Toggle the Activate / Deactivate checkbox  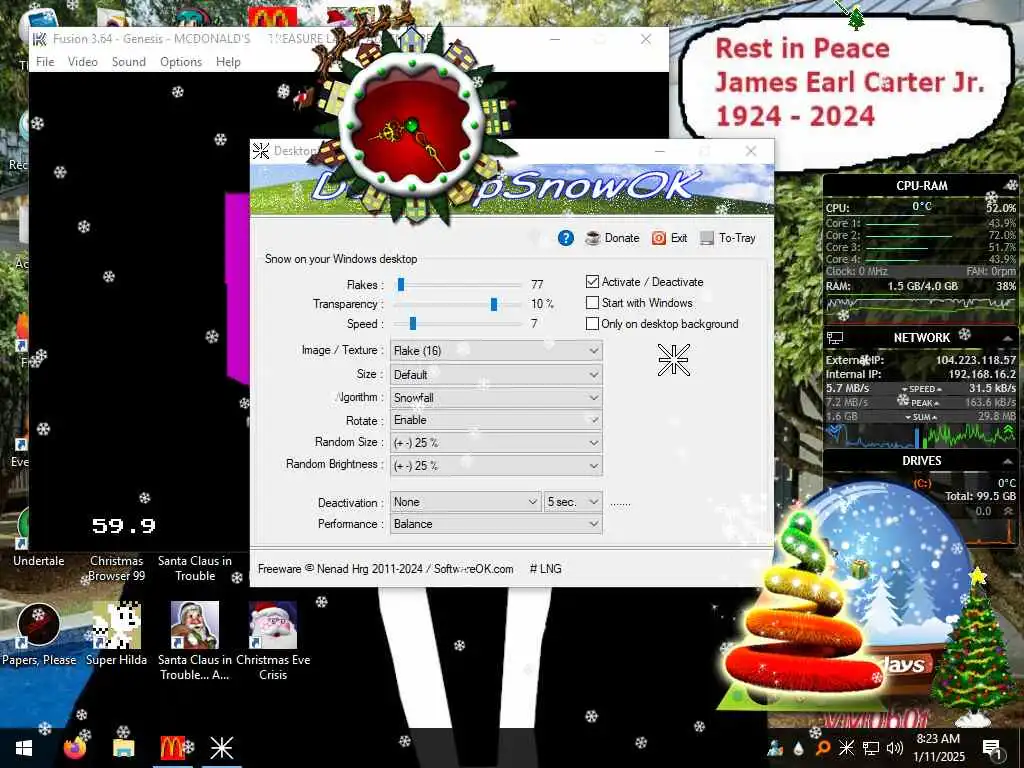tap(592, 281)
